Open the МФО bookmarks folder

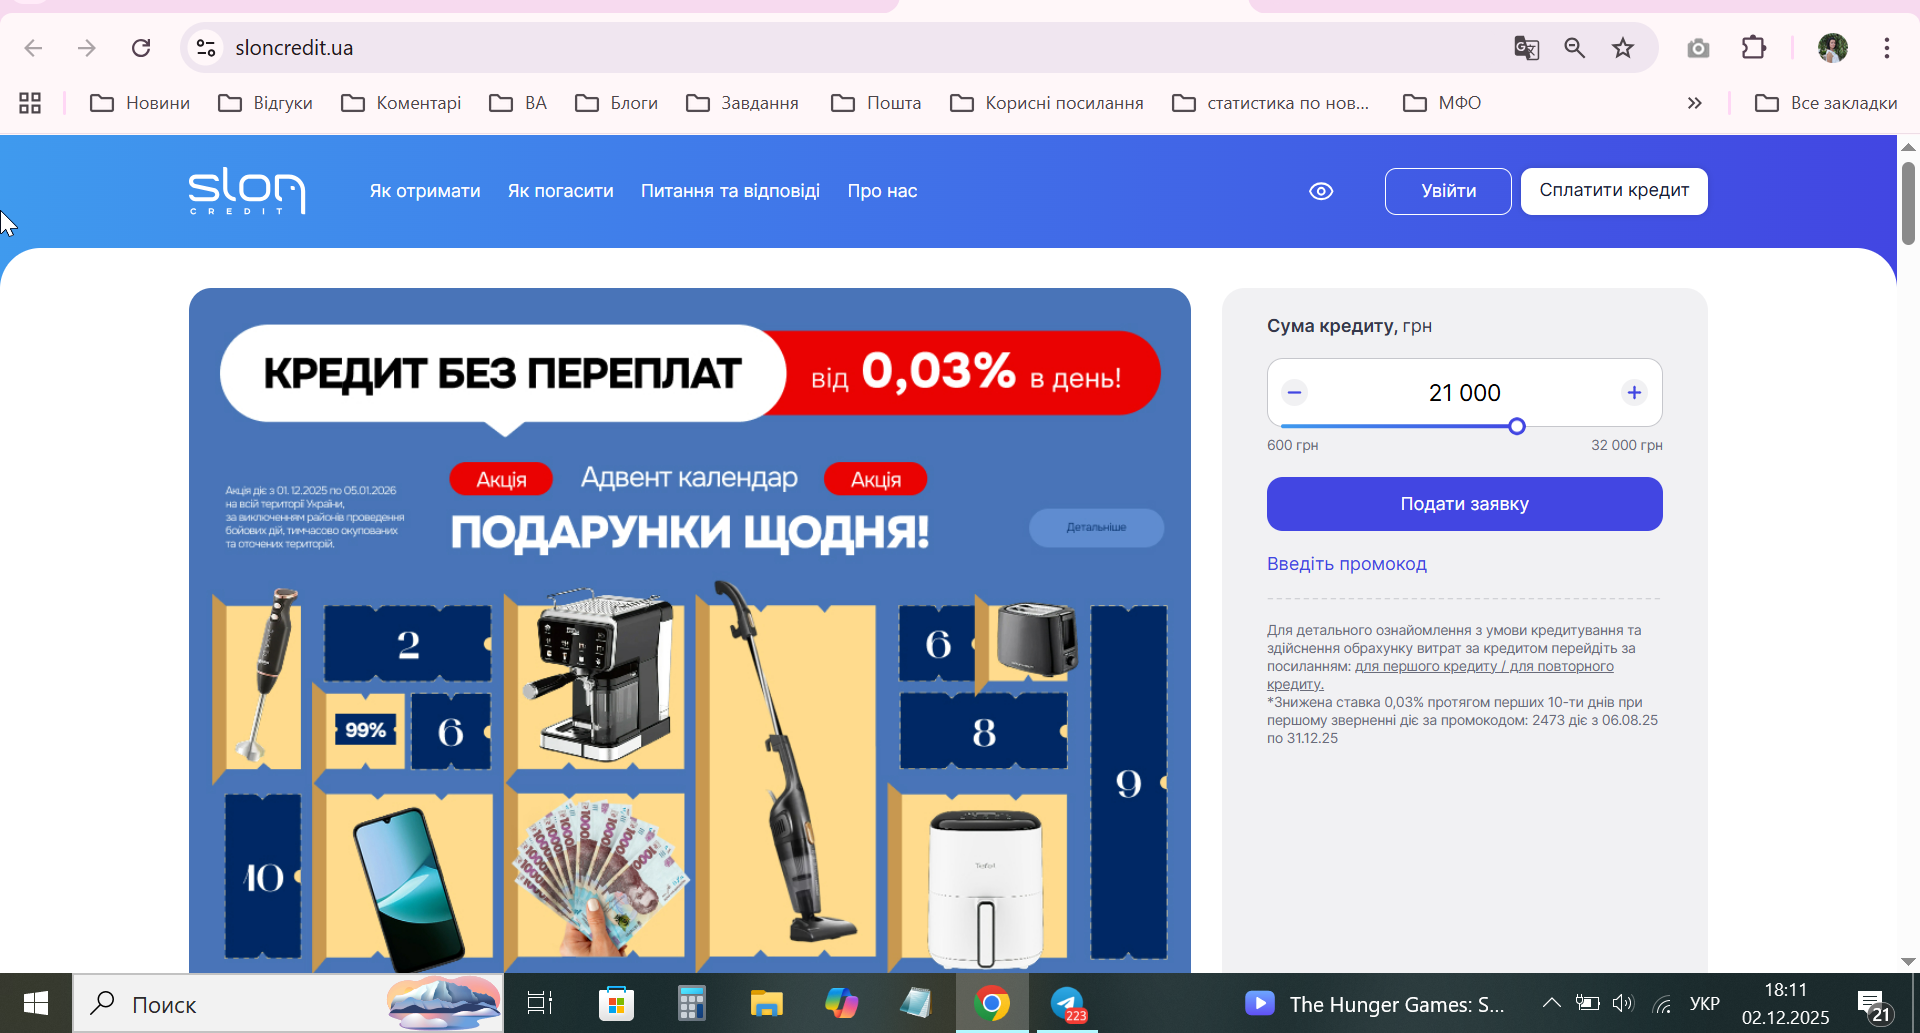pos(1442,103)
